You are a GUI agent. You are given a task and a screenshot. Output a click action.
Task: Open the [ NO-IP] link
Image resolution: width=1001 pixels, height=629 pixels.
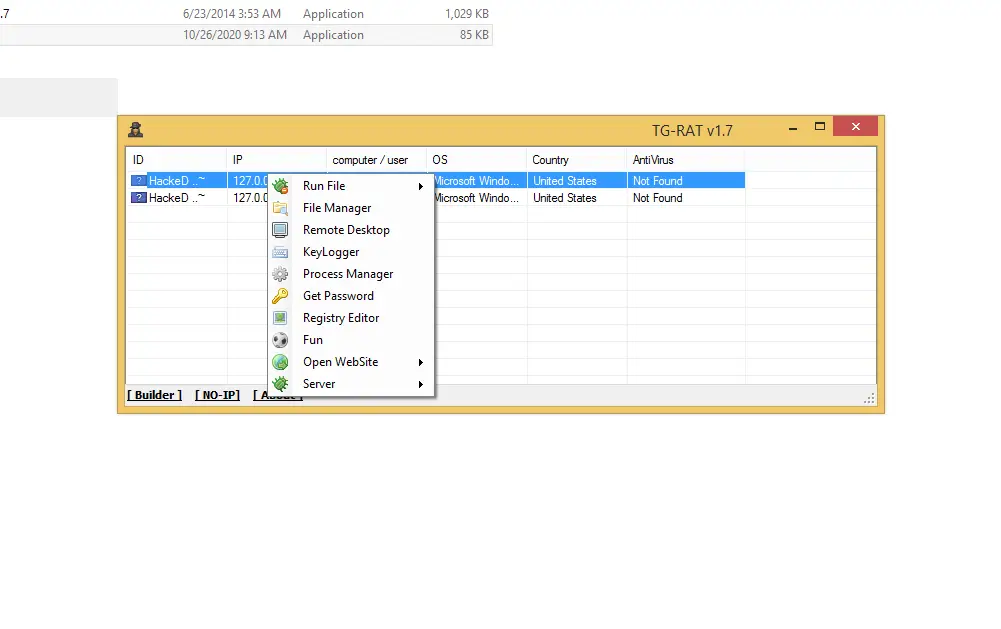tap(217, 395)
